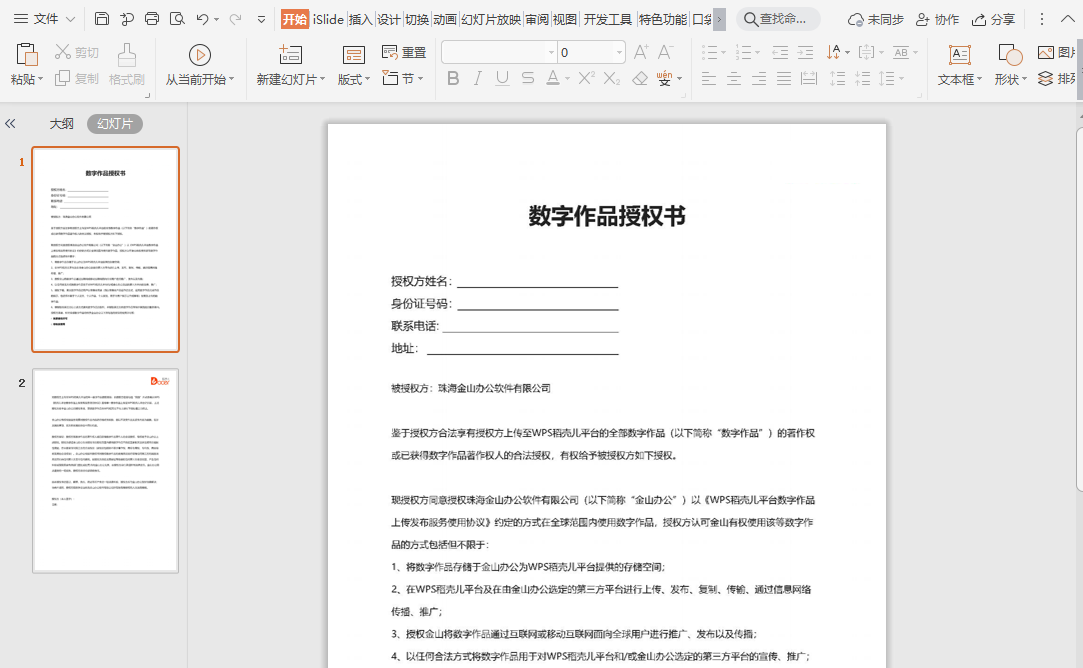Click the Cut scissors icon

point(63,52)
